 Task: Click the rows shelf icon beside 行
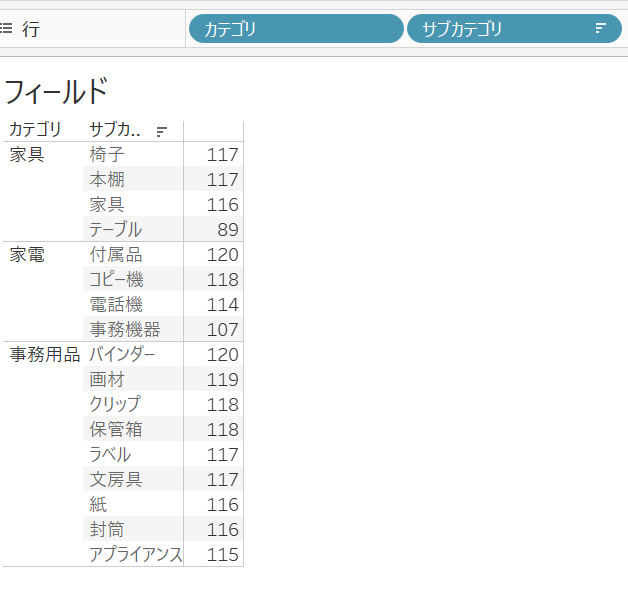tap(6, 28)
